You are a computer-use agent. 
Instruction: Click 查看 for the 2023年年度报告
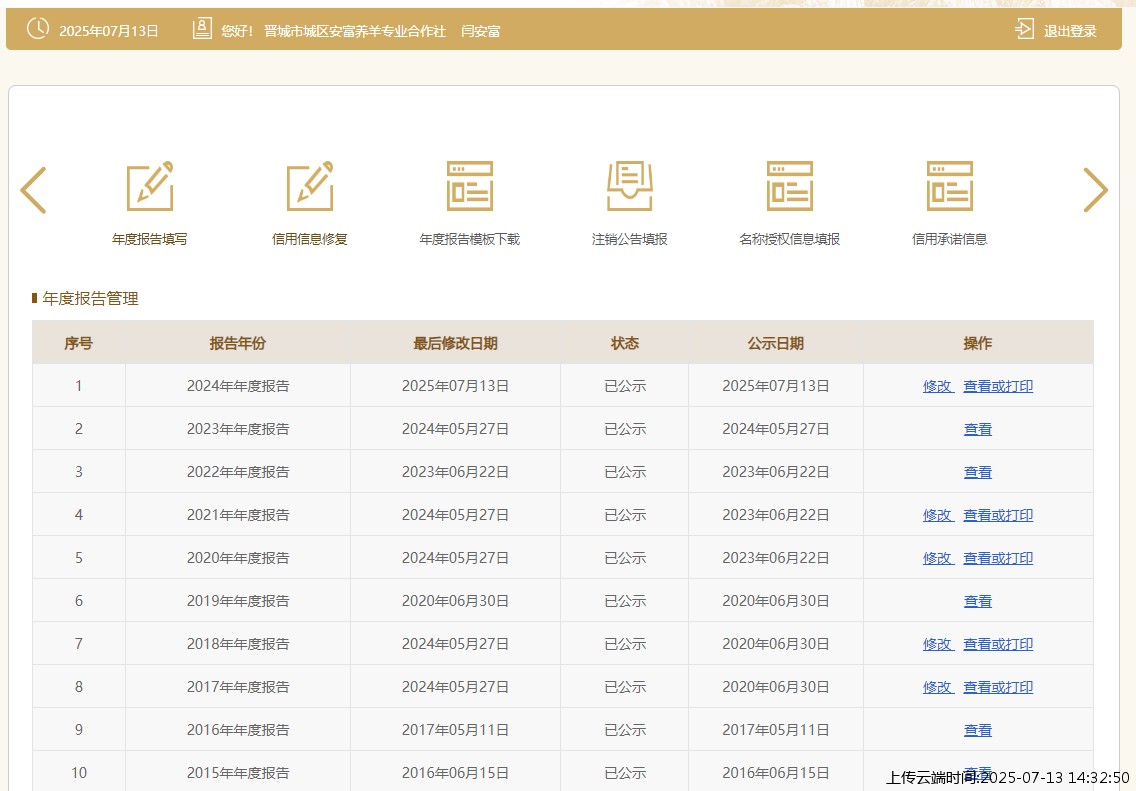pyautogui.click(x=977, y=429)
